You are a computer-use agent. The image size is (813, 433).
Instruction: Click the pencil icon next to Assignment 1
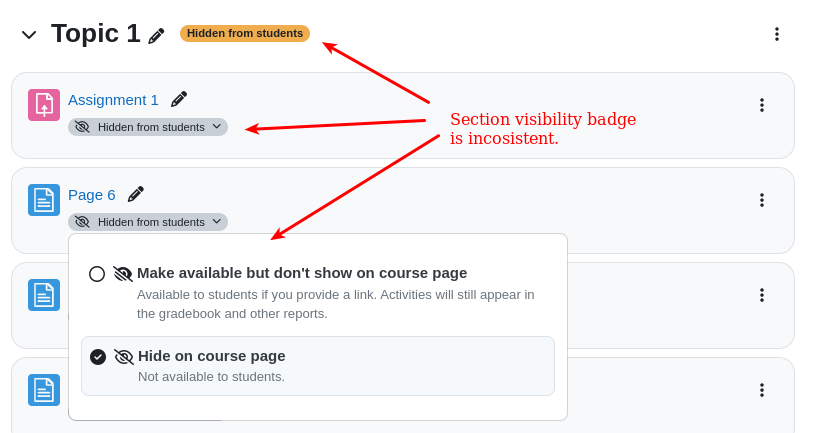179,99
